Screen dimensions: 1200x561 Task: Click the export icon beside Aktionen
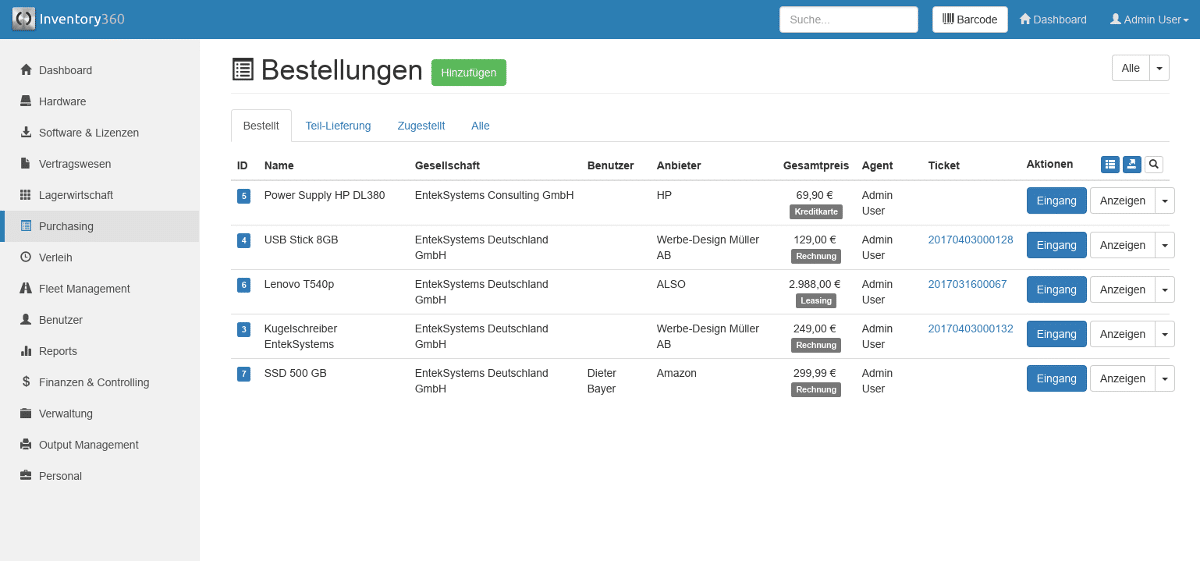(x=1132, y=164)
